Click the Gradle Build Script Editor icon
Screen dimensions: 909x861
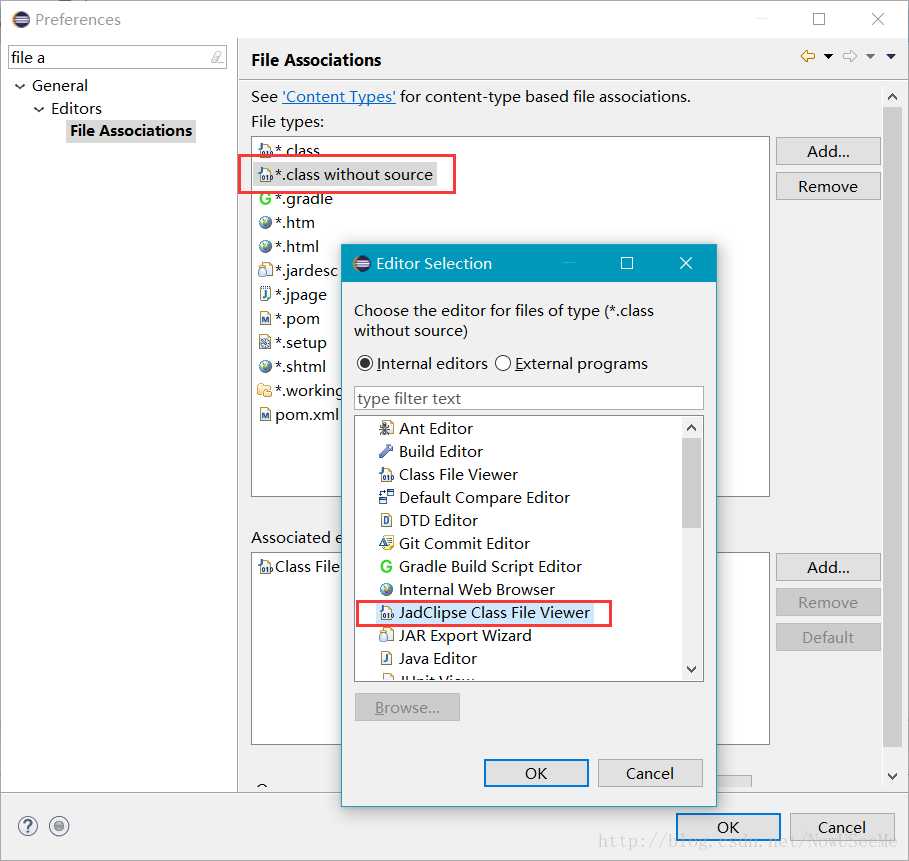[386, 566]
